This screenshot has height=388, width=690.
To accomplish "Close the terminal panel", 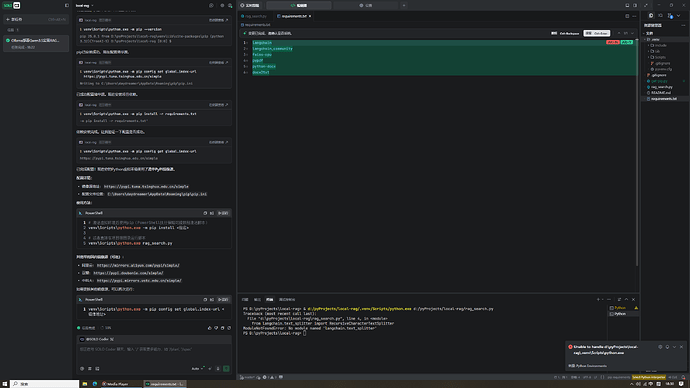I will 633,300.
